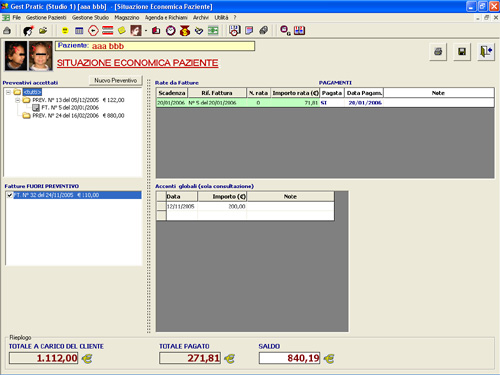Open the File menu
The width and height of the screenshot is (500, 375).
click(17, 18)
